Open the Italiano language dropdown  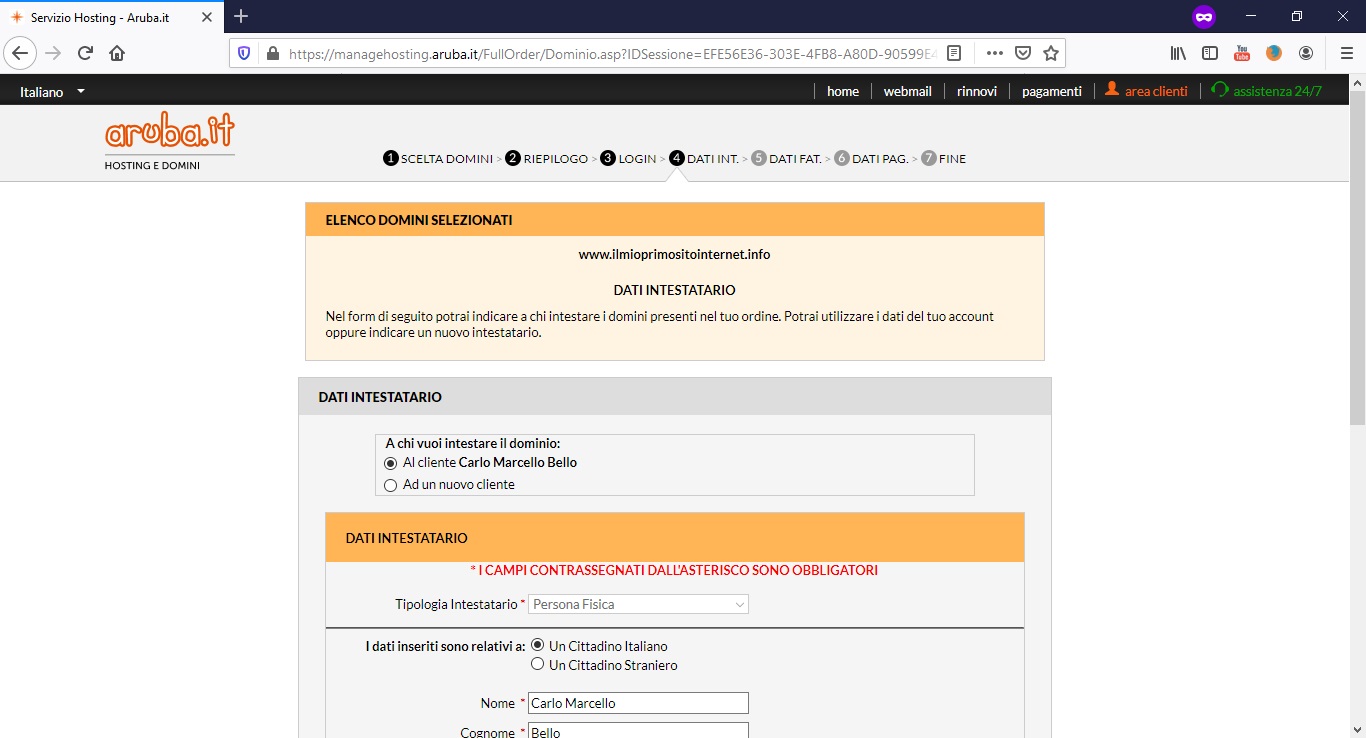52,91
